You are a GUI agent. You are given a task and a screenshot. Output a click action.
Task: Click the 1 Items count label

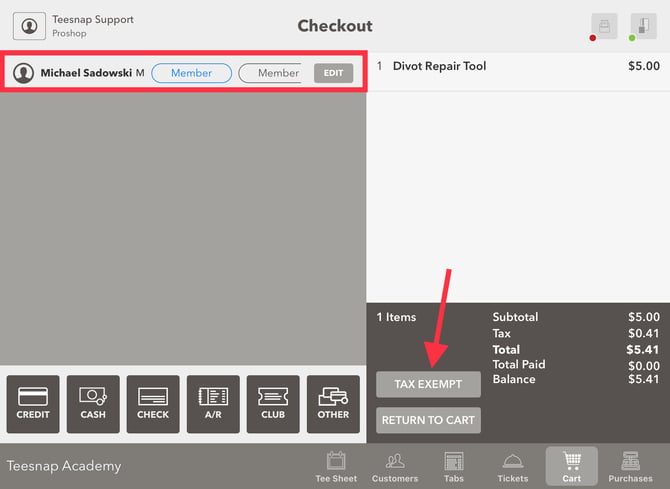coord(396,317)
